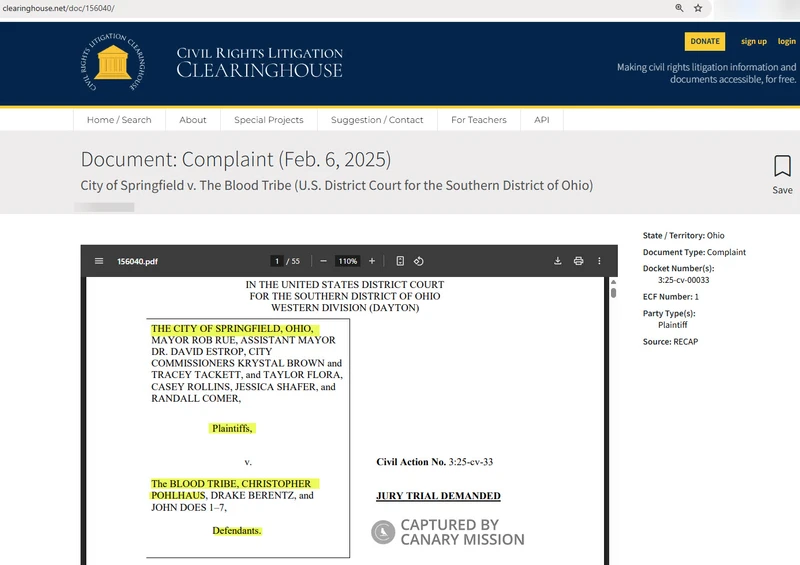
Task: Click the highlighted 'Plaintiffs,' text
Action: pos(232,428)
